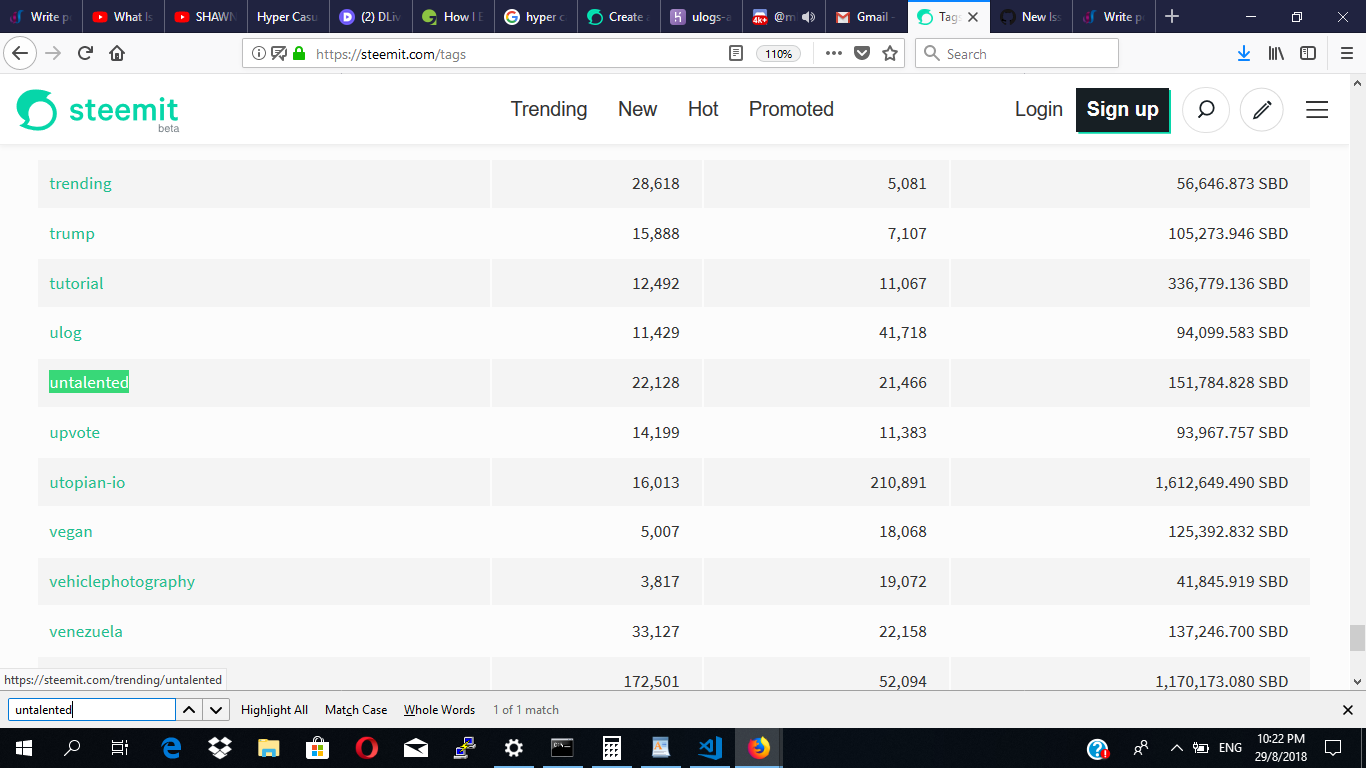Image resolution: width=1366 pixels, height=768 pixels.
Task: Open the Windows action center icon
Action: pos(1332,747)
